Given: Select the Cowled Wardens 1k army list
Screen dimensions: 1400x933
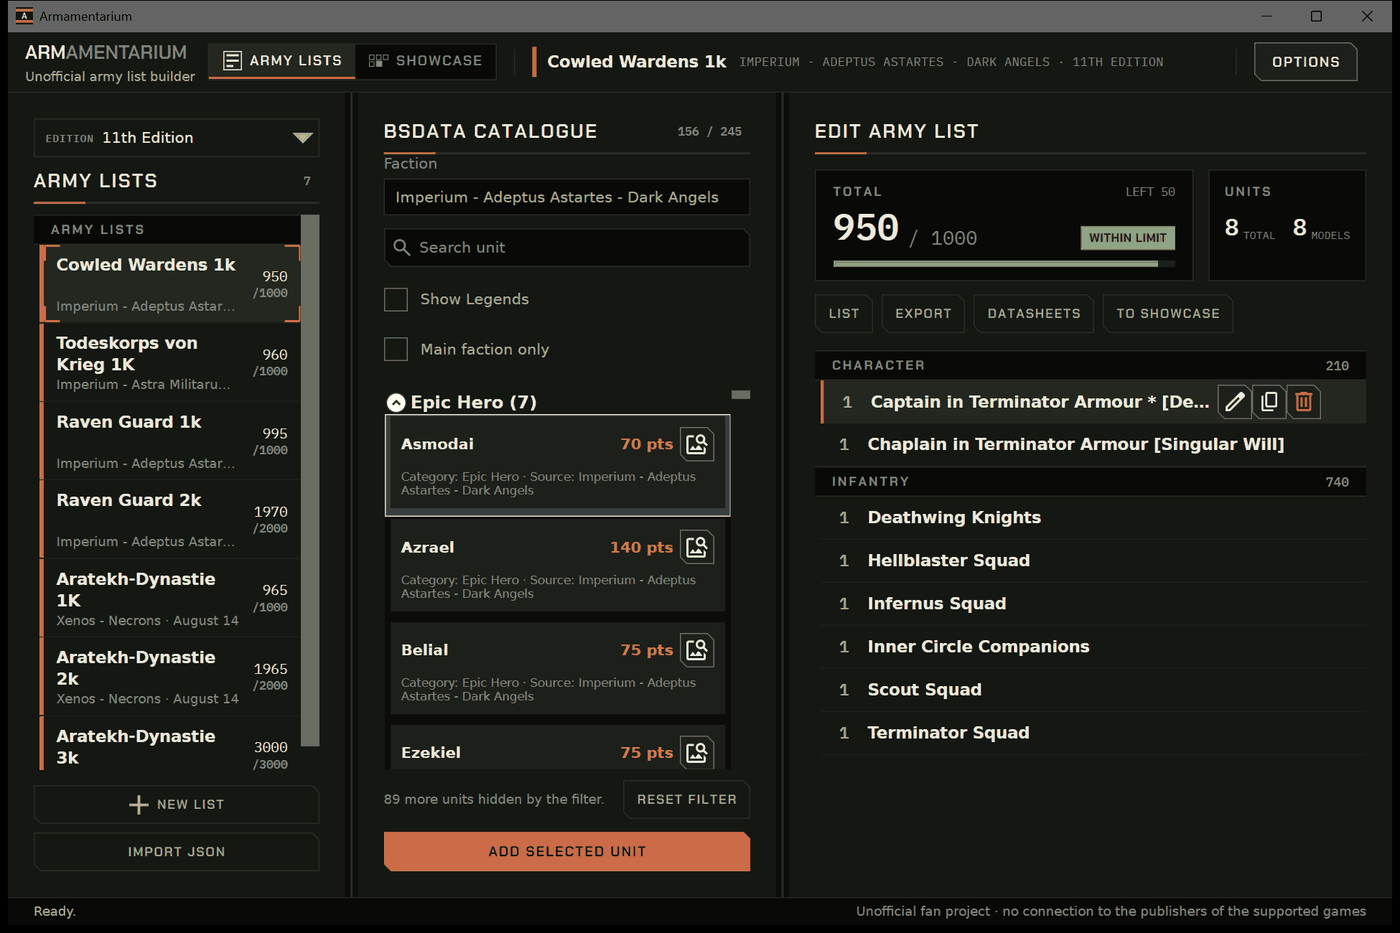Looking at the screenshot, I should 171,283.
